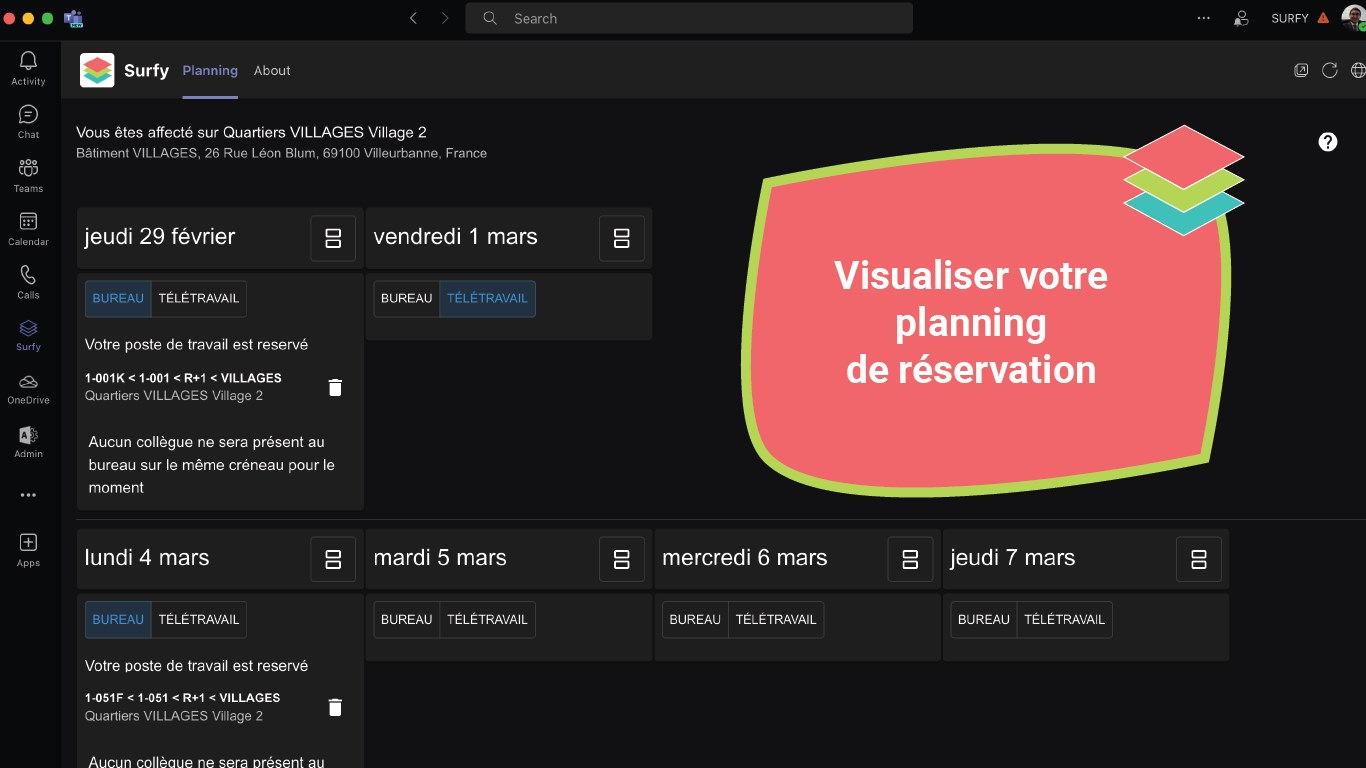Image resolution: width=1366 pixels, height=768 pixels.
Task: Select the Surfy app in sidebar
Action: (x=28, y=334)
